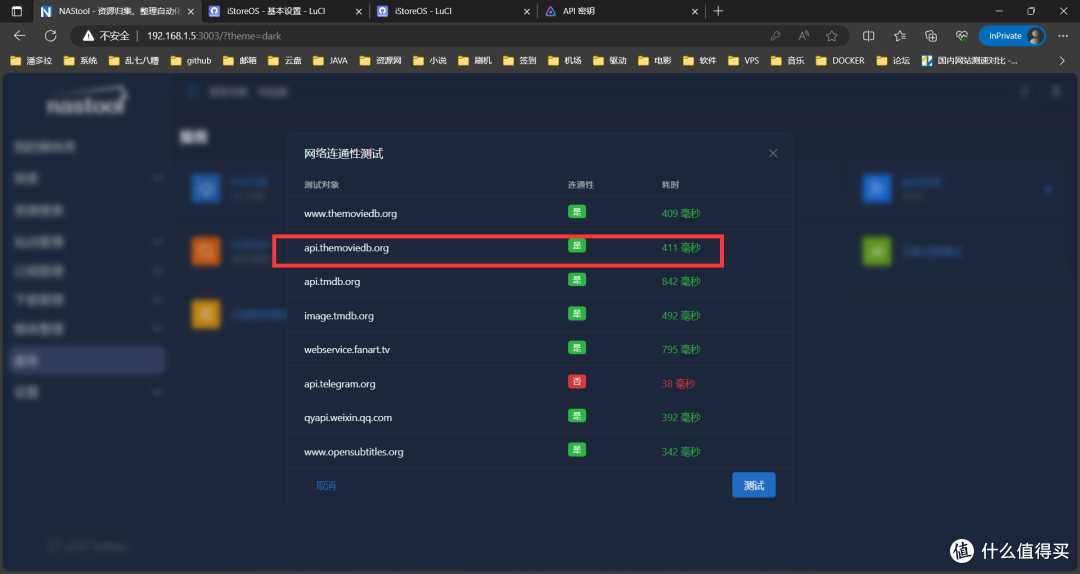This screenshot has height=574, width=1080.
Task: Open the VPS bookmark folder
Action: click(x=743, y=61)
